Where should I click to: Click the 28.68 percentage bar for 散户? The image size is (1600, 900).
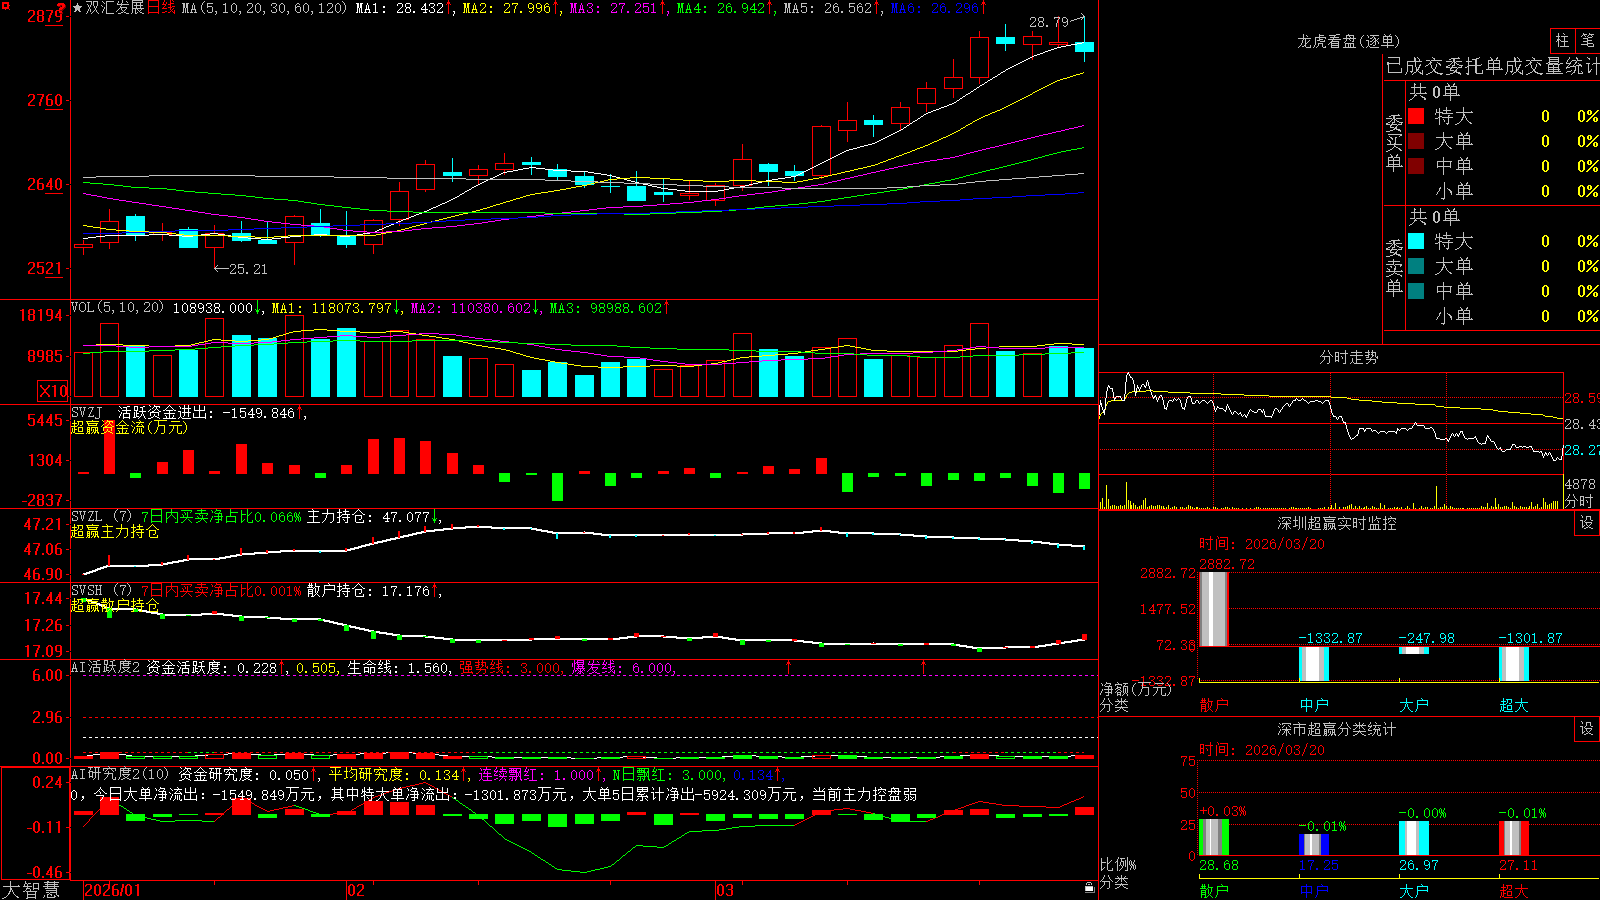pyautogui.click(x=1214, y=837)
